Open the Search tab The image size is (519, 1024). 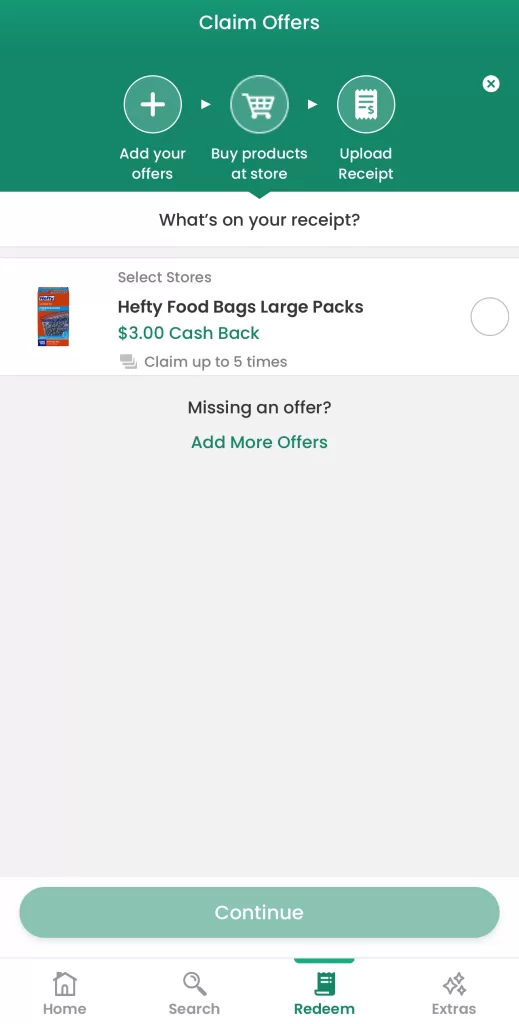pos(194,993)
